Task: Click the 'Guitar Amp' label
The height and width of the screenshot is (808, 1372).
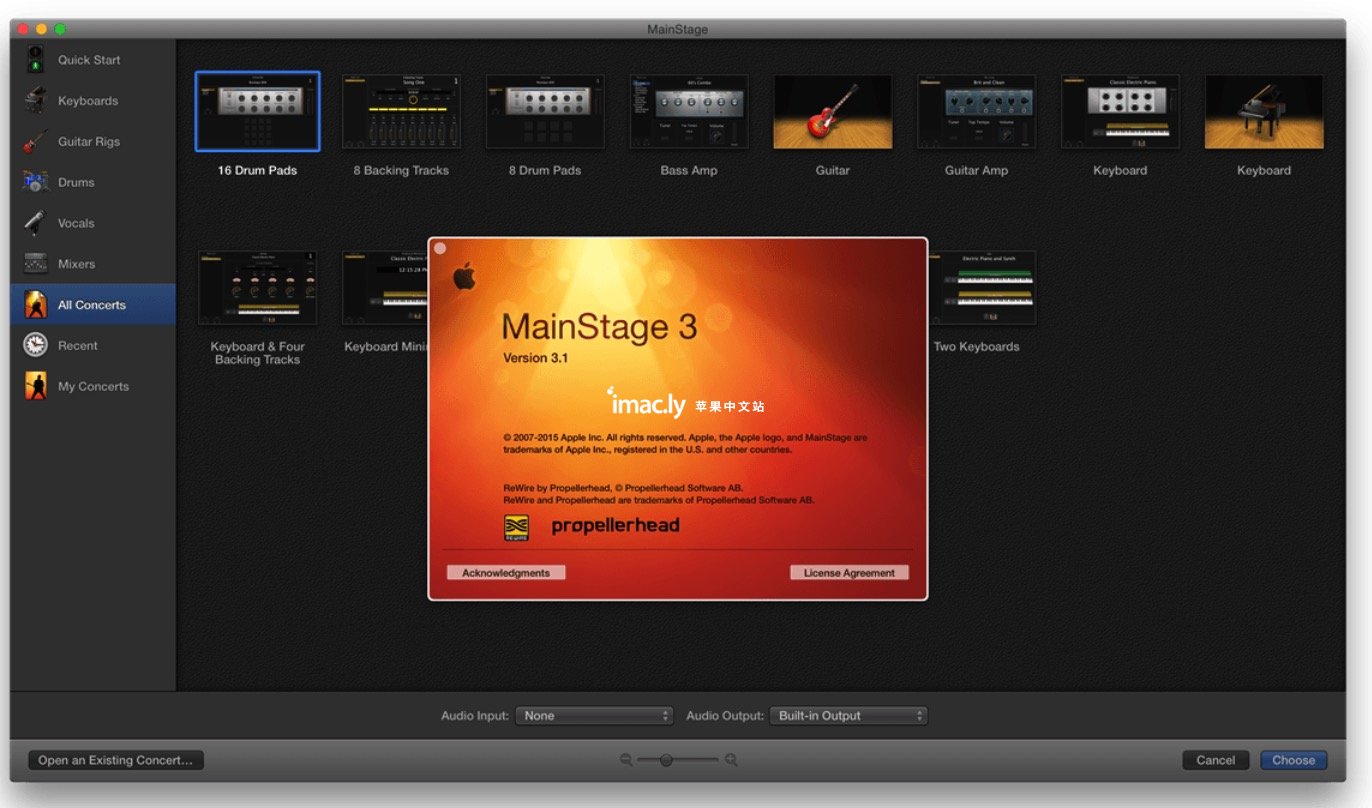Action: tap(977, 171)
